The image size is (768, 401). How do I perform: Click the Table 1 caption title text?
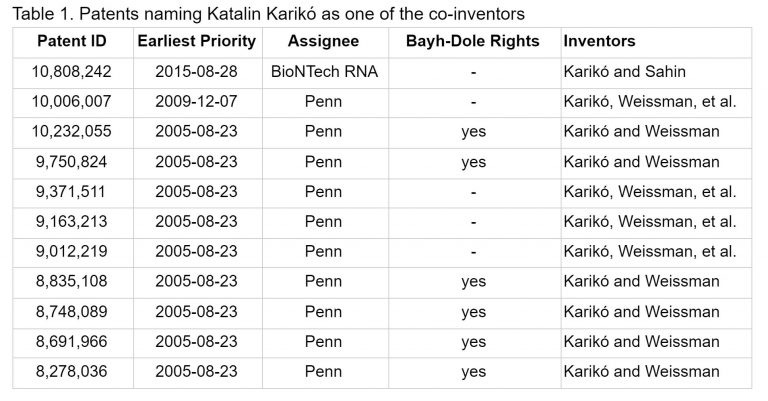pos(268,14)
